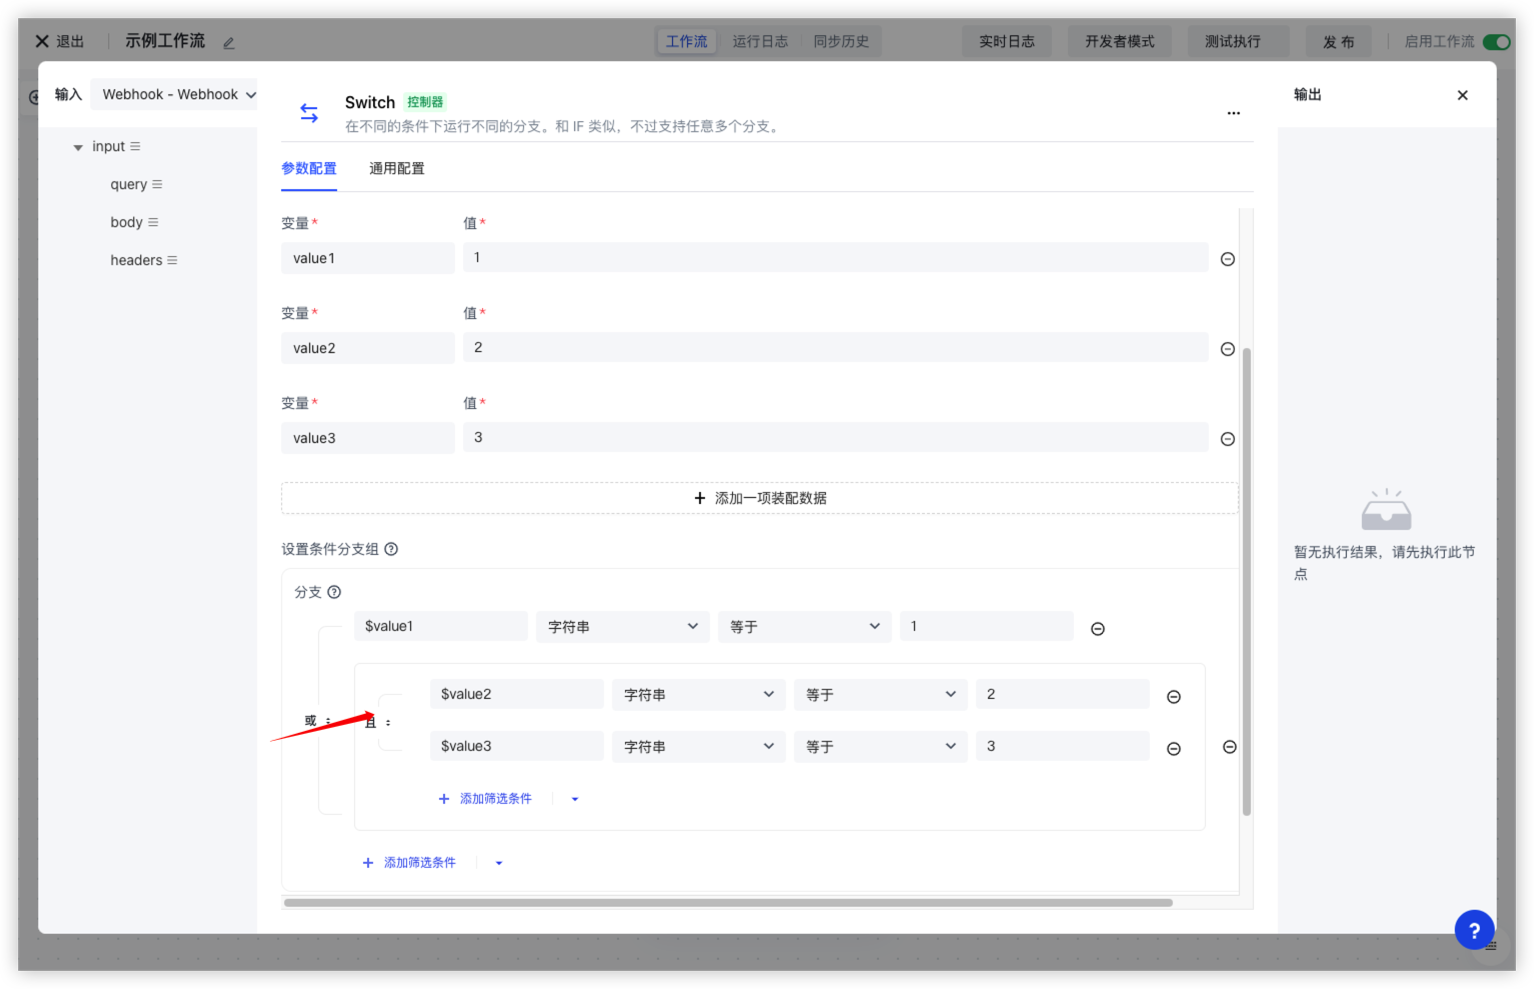The height and width of the screenshot is (989, 1534).
Task: Open 字符串 type dropdown in $value1 row
Action: (x=622, y=627)
